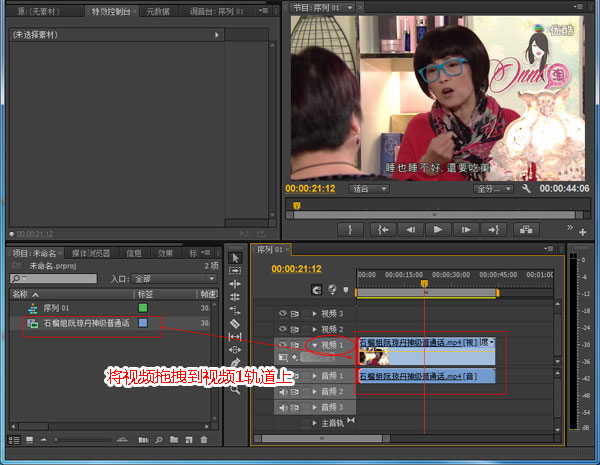Switch to 效果 tab
Viewport: 600px width, 465px height.
[x=165, y=253]
